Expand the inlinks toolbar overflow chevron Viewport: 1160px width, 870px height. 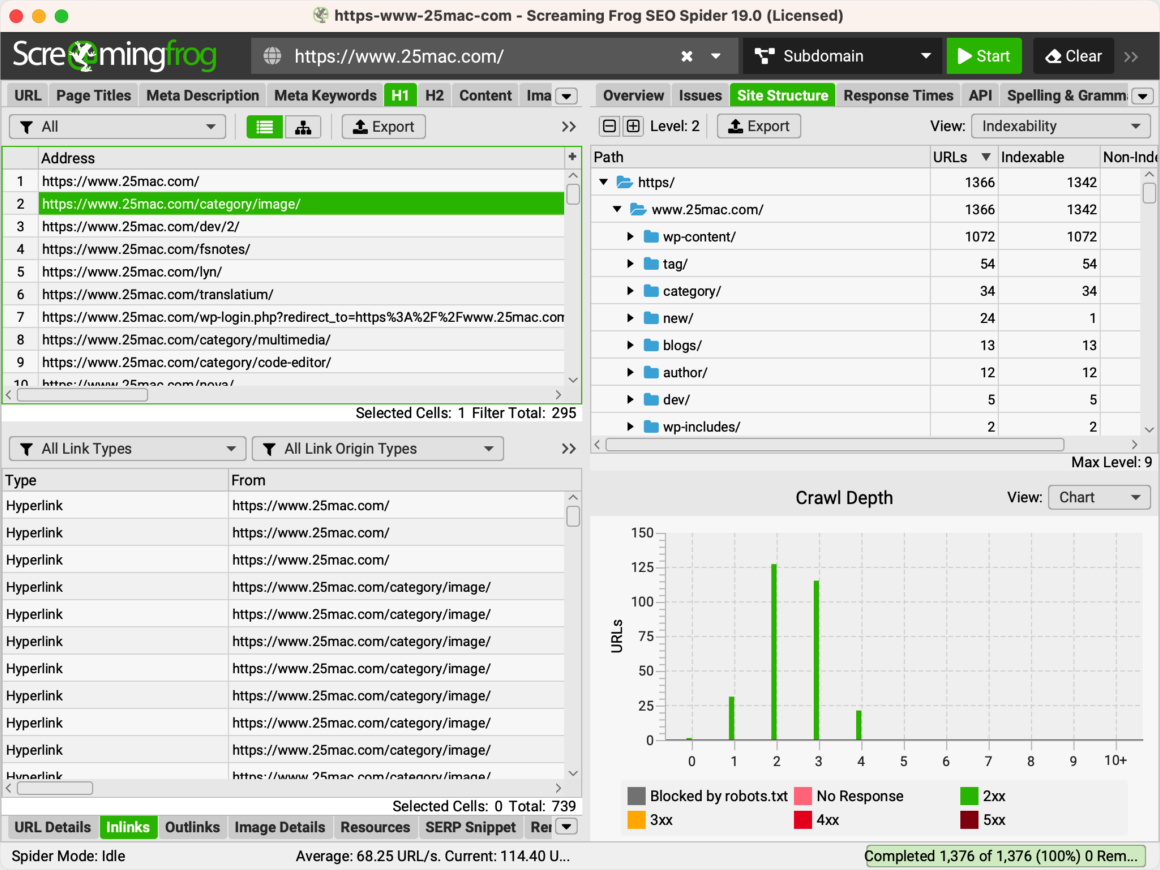(568, 448)
